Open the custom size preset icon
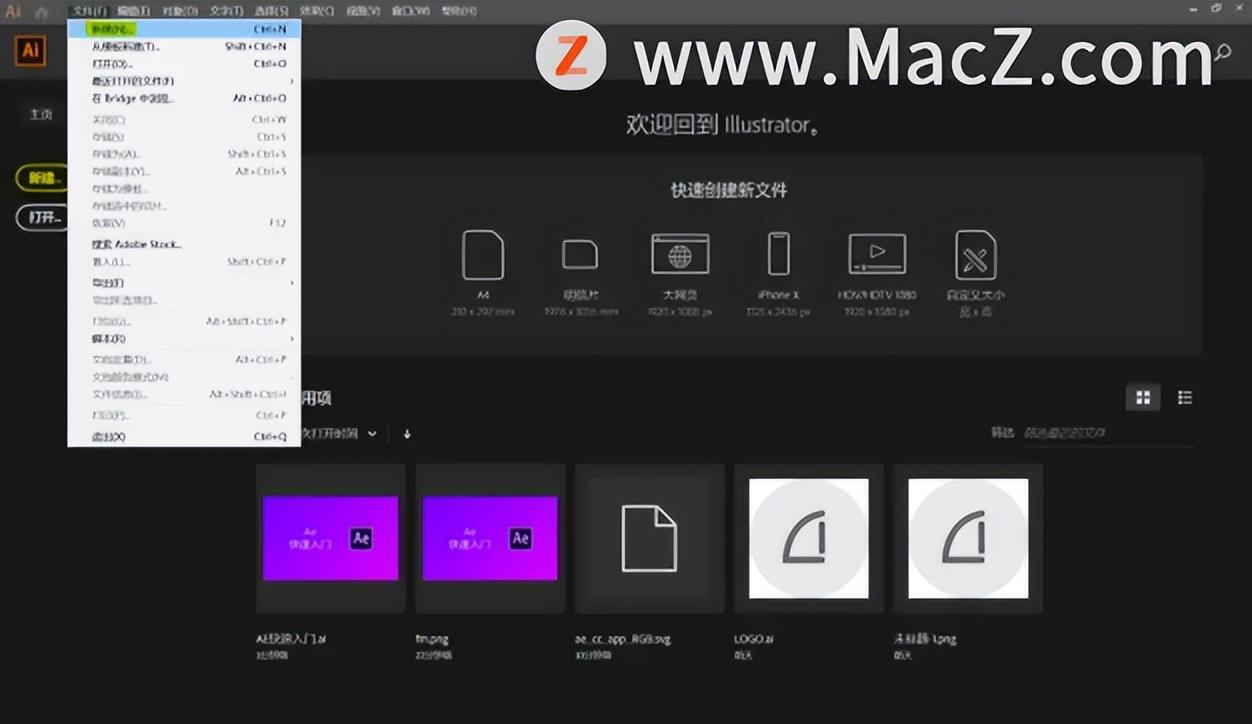Screen dimensions: 1252x724 [975, 255]
